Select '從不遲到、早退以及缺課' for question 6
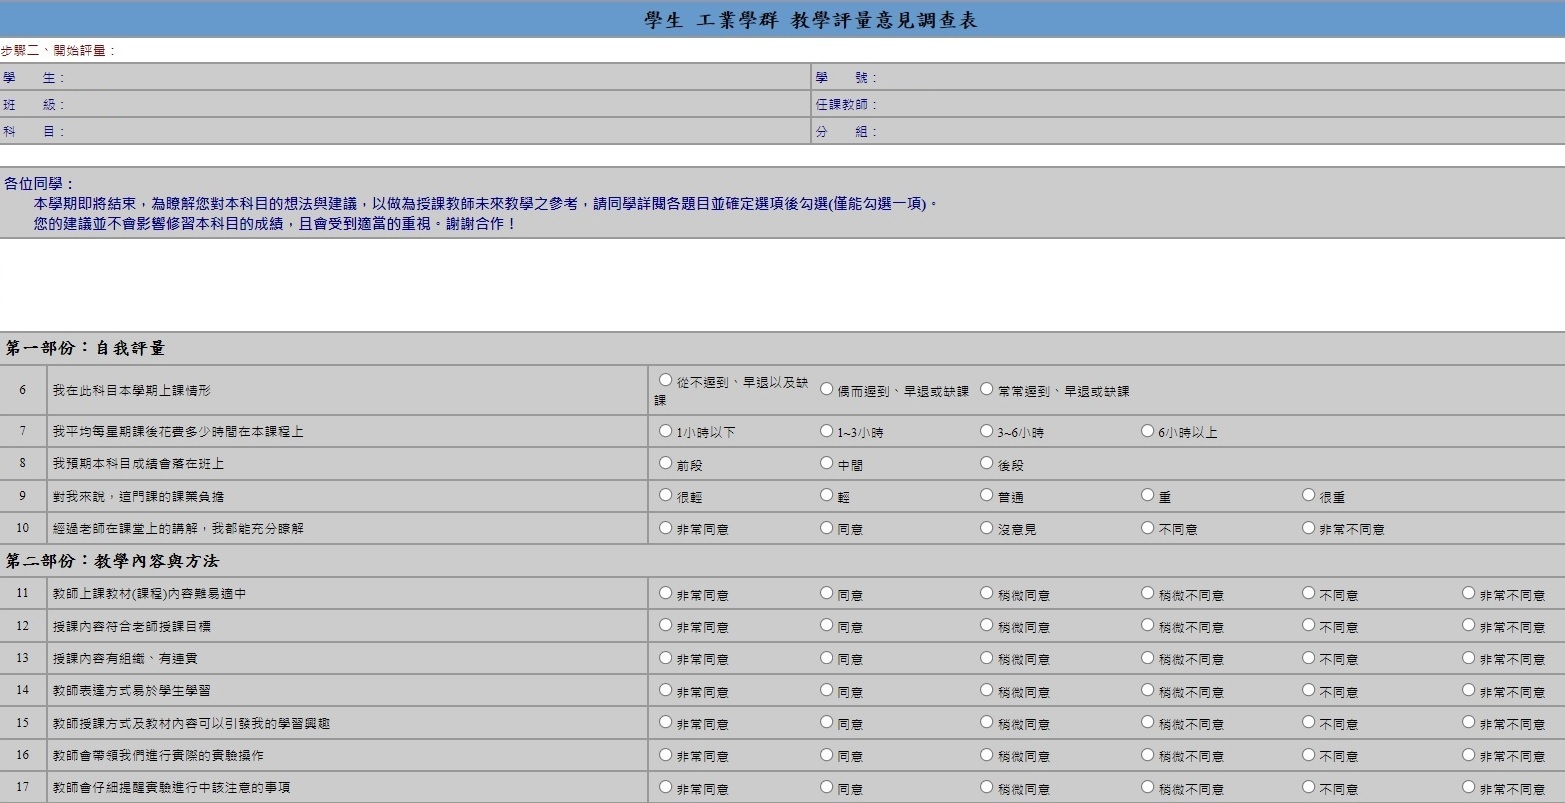Image resolution: width=1565 pixels, height=803 pixels. (x=666, y=381)
